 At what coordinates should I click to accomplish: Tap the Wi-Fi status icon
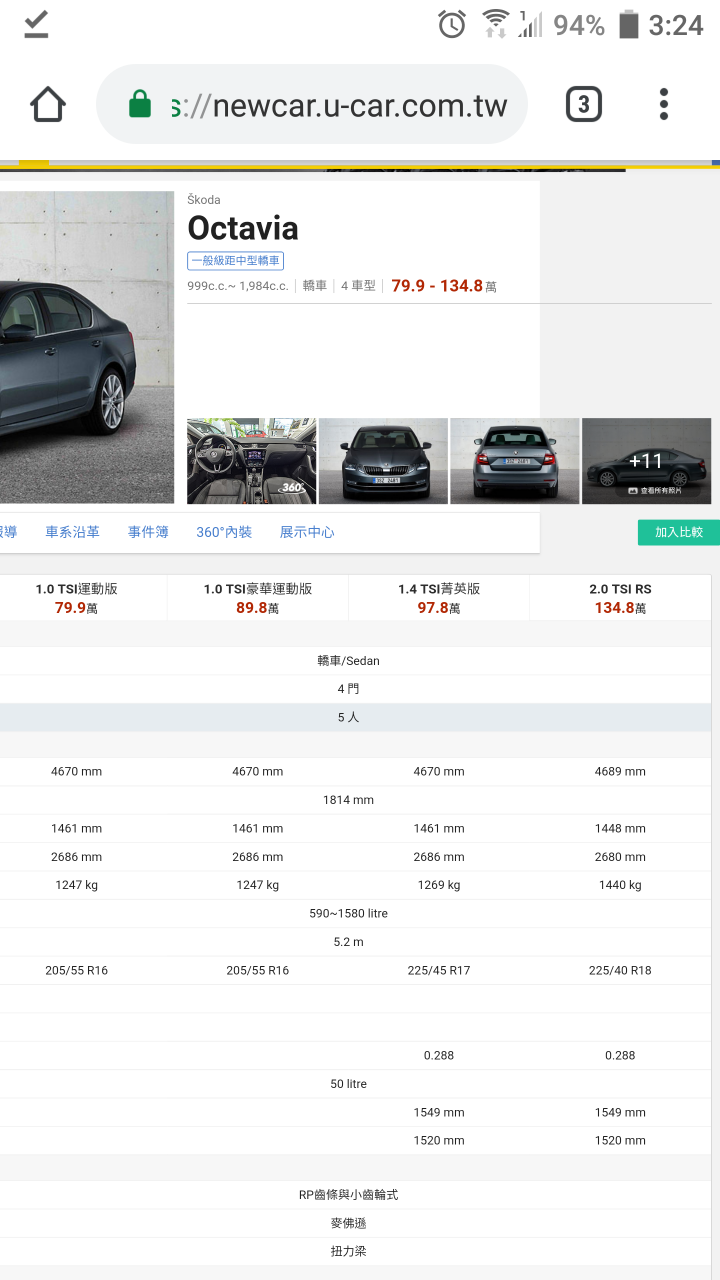click(x=495, y=24)
